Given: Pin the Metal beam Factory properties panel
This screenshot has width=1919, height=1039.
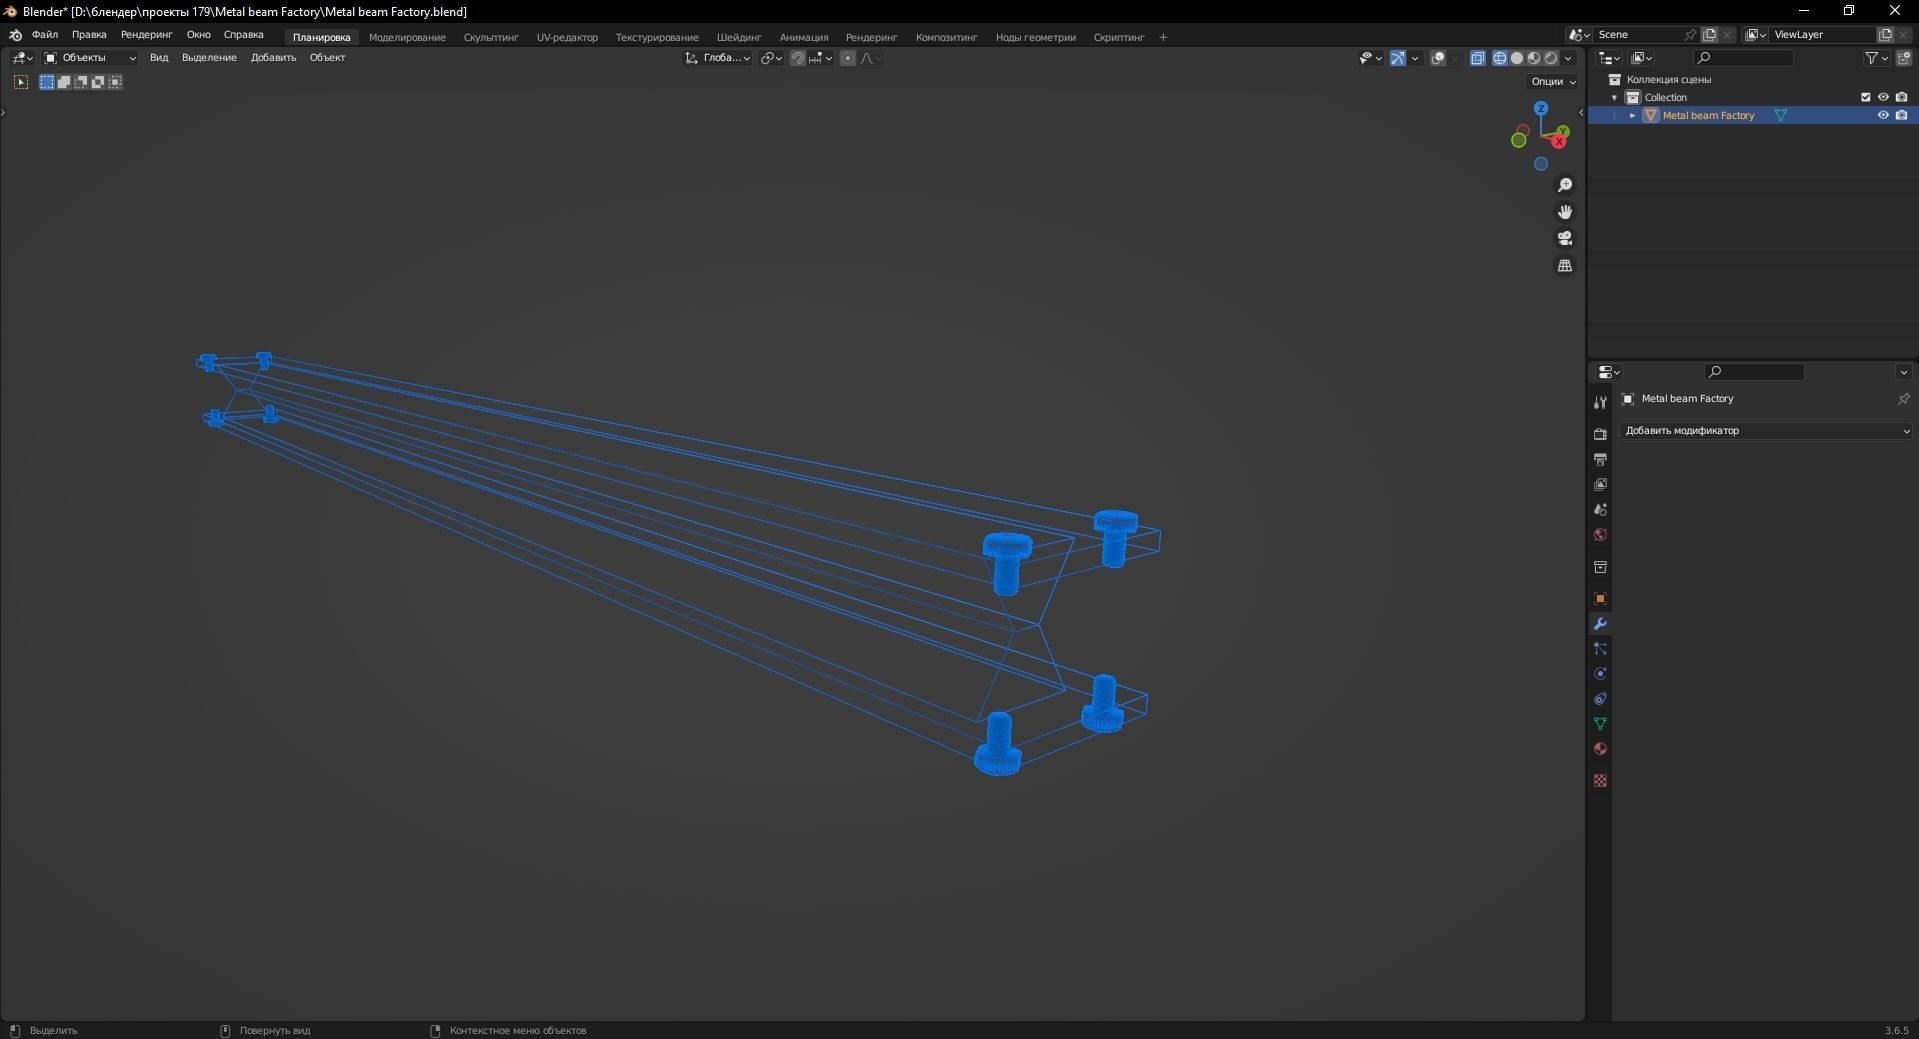Looking at the screenshot, I should (x=1903, y=398).
